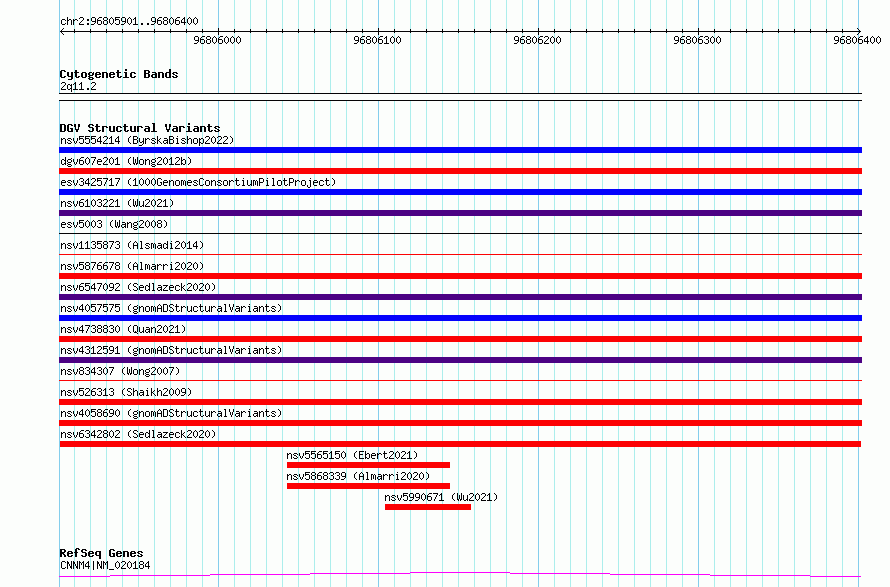Click the right arrow end of the ruler

point(859,32)
